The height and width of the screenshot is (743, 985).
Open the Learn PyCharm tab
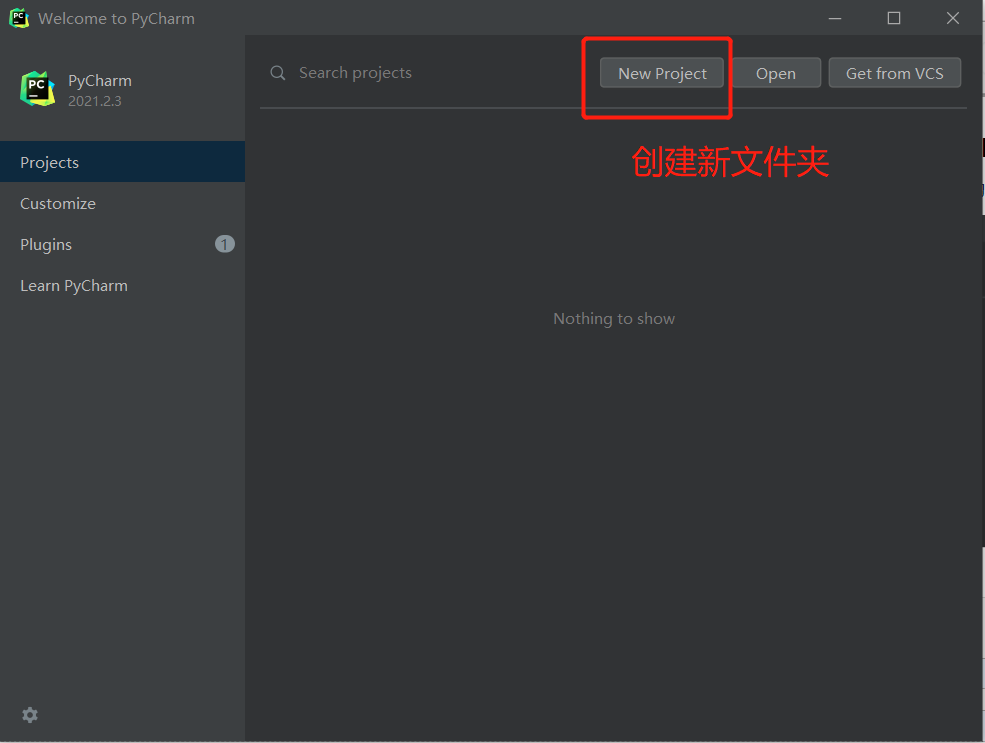(x=122, y=286)
